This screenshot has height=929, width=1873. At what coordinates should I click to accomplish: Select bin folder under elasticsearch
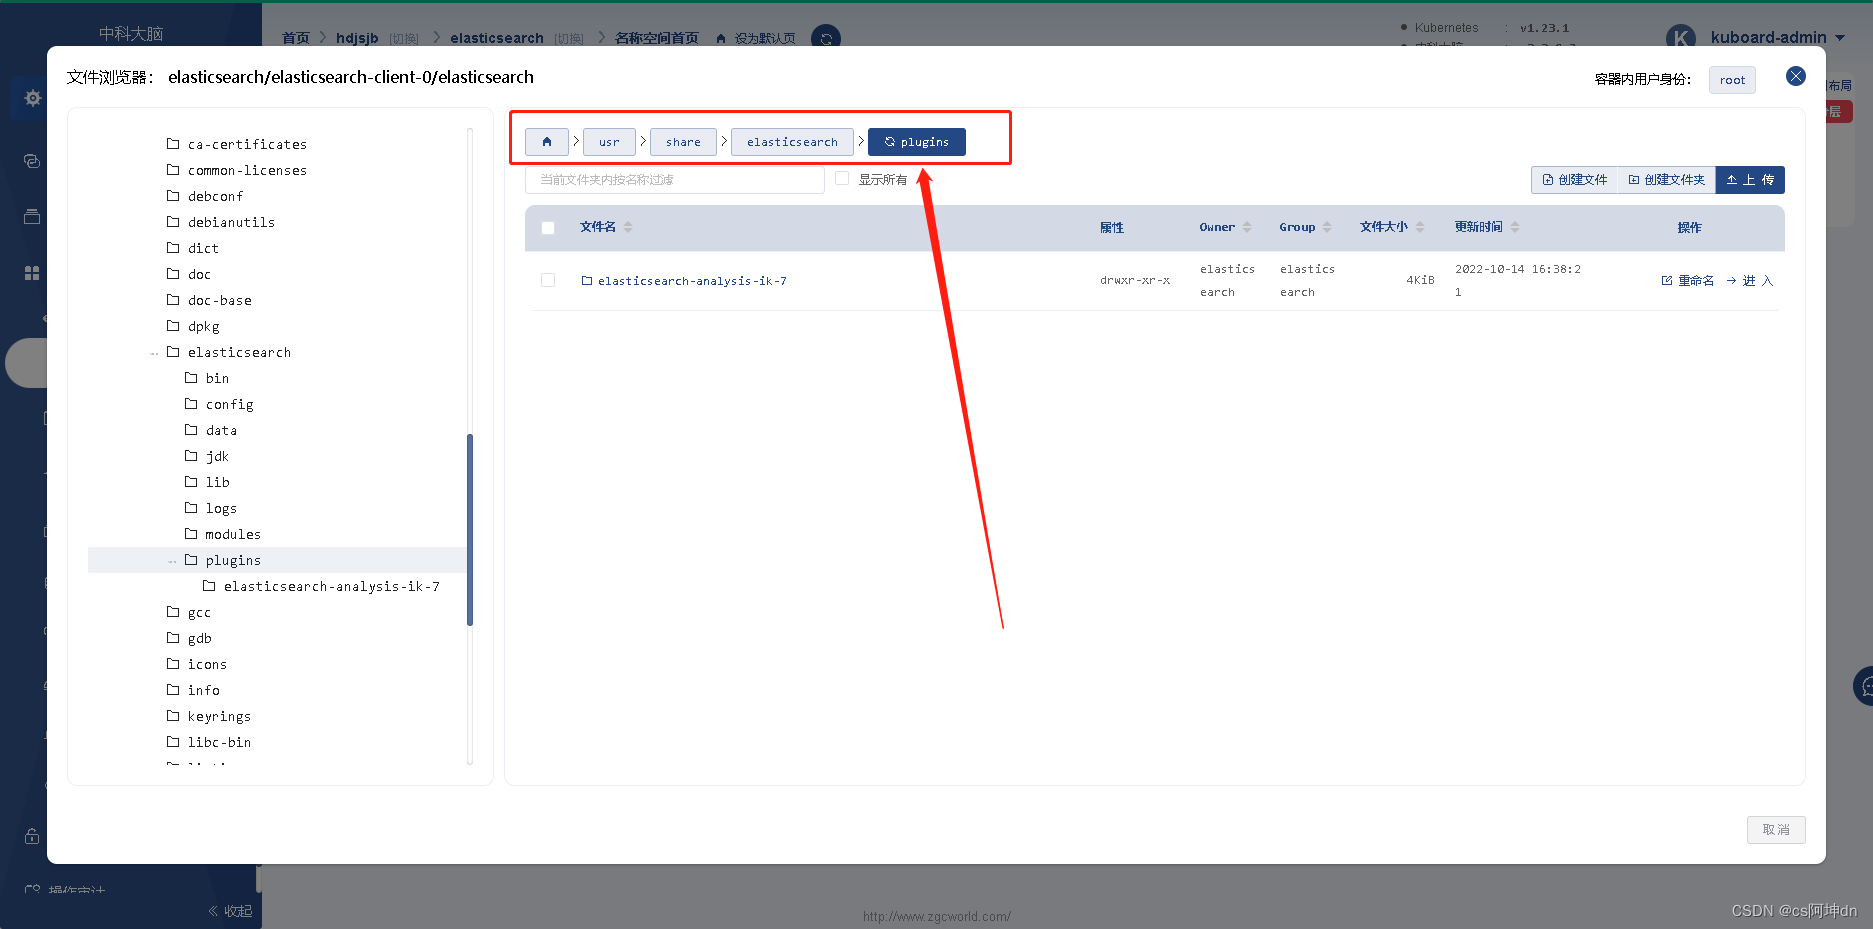pos(217,378)
